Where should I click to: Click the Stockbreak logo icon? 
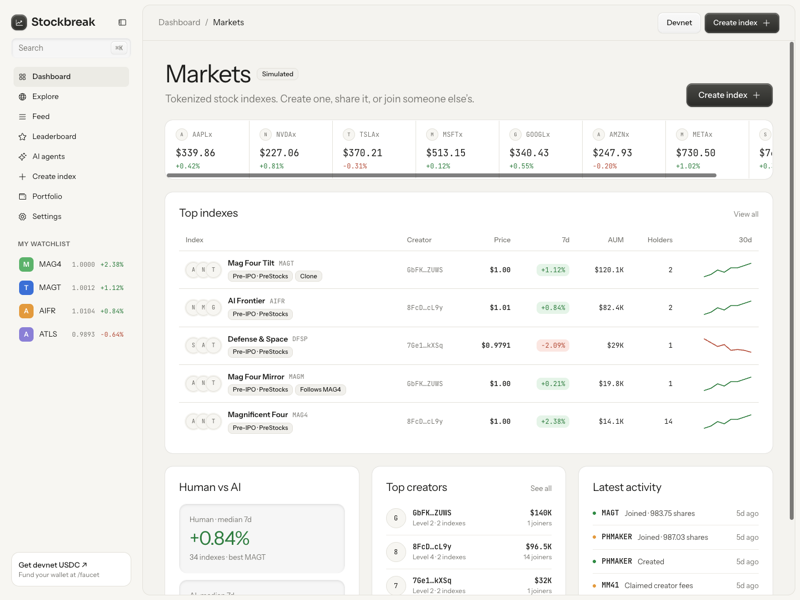(19, 22)
